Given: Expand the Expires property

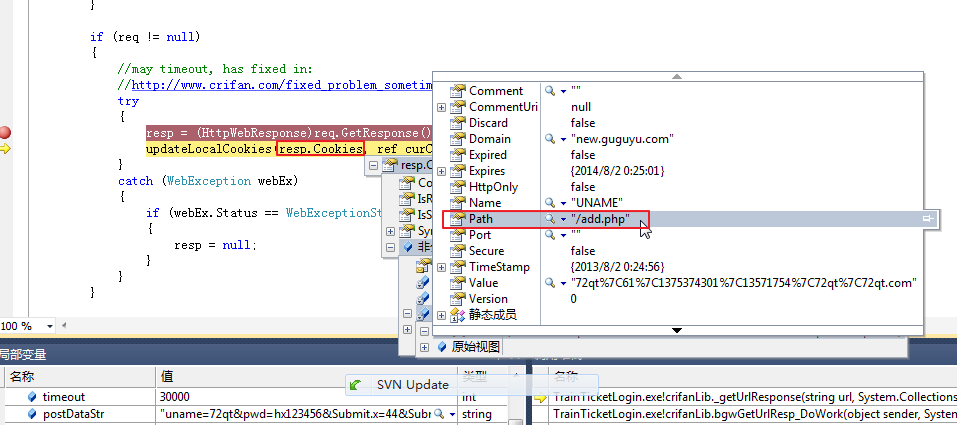Looking at the screenshot, I should pyautogui.click(x=441, y=171).
